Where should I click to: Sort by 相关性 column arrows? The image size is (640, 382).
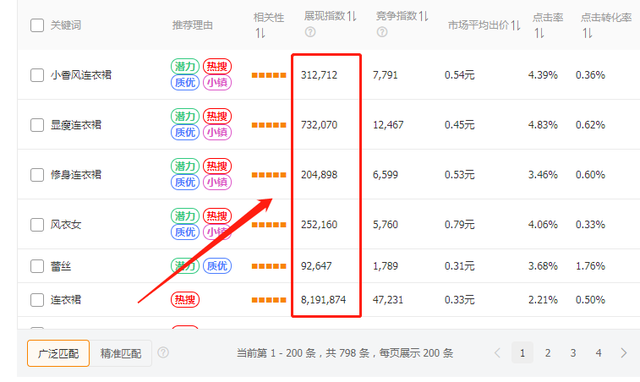pyautogui.click(x=260, y=33)
